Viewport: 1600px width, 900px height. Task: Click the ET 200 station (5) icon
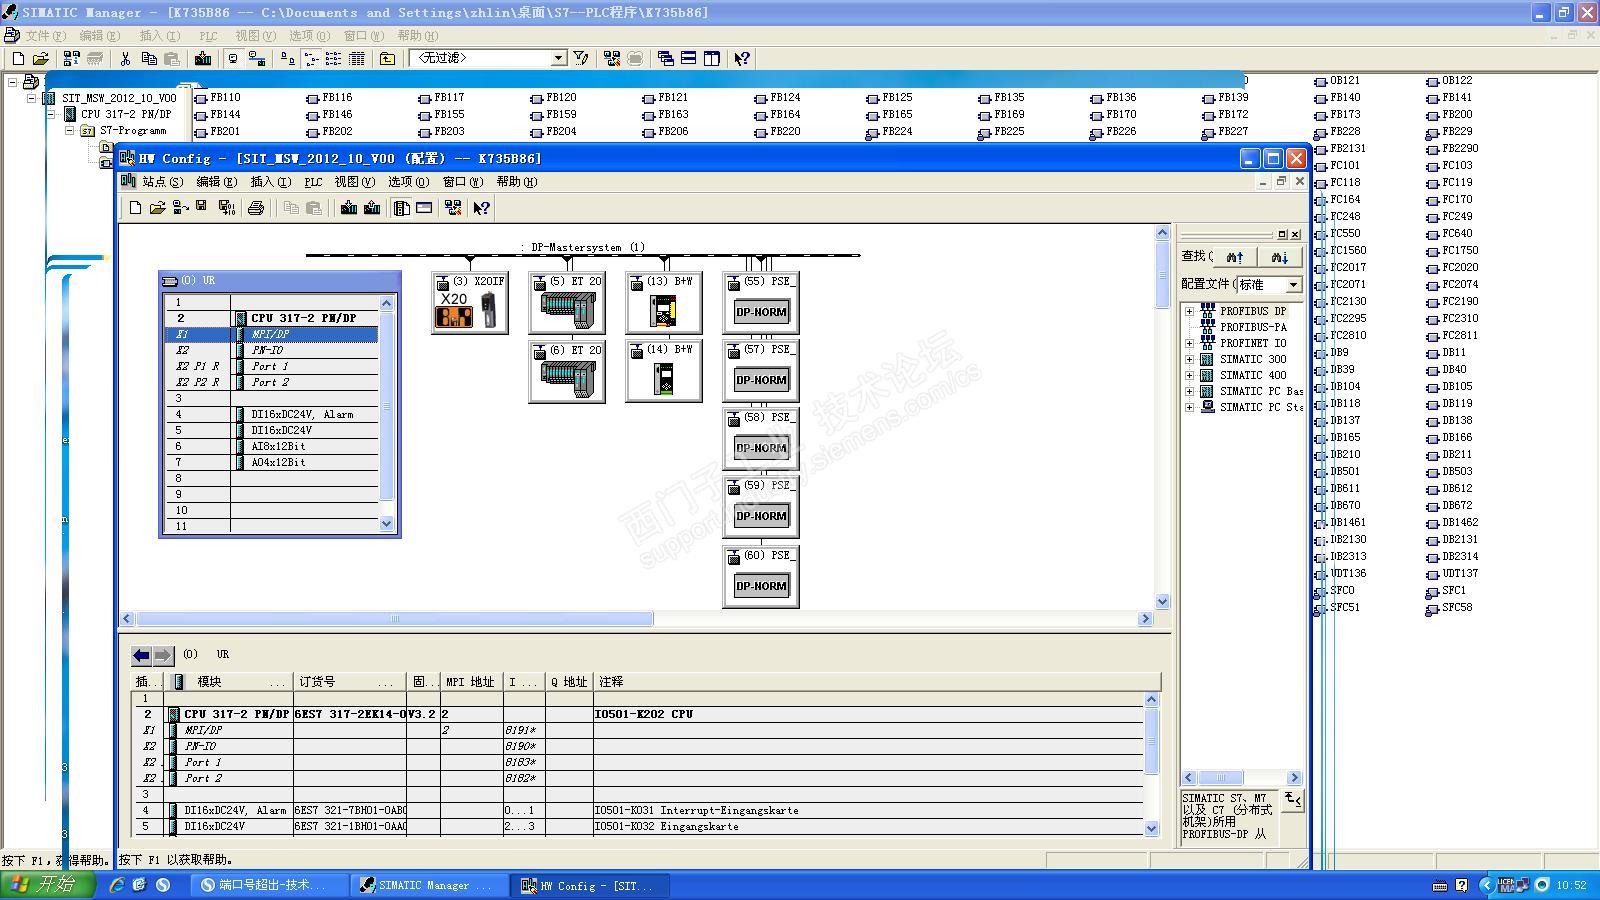point(567,303)
